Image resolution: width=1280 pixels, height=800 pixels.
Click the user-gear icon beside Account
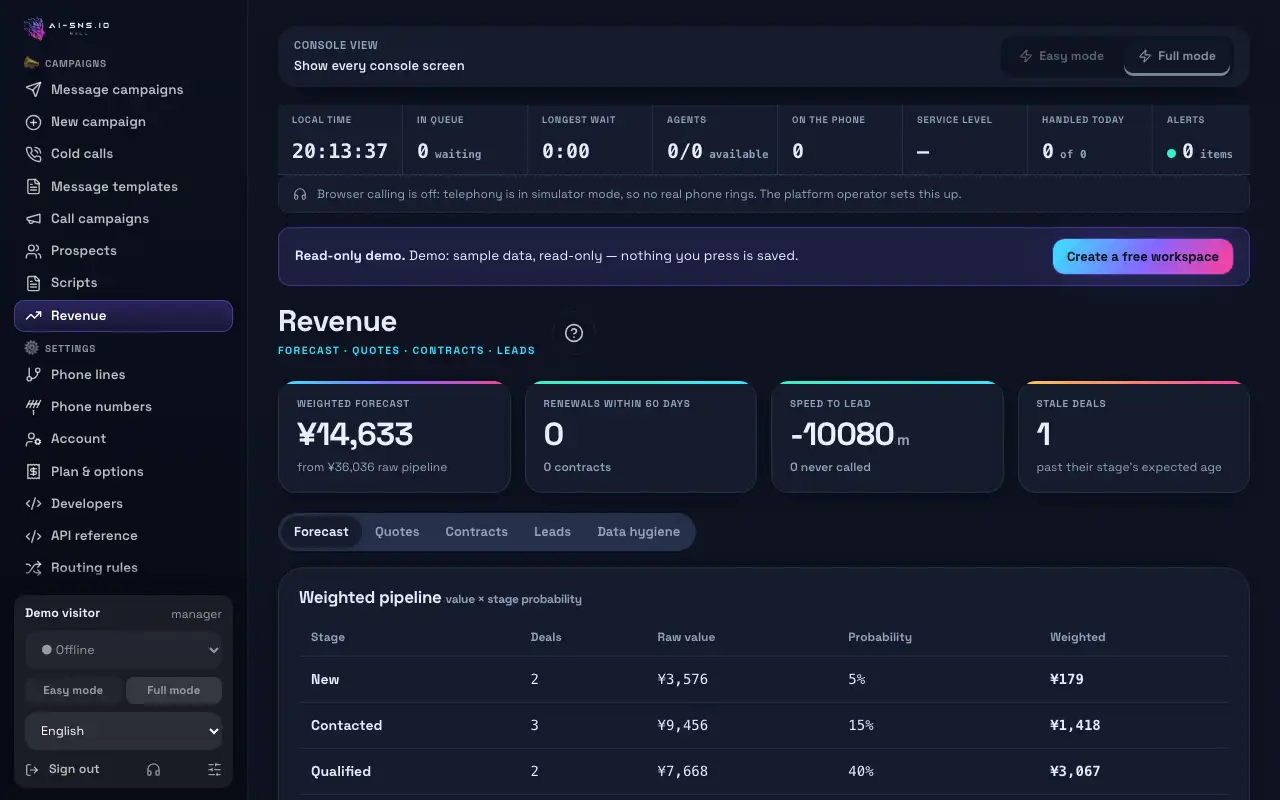point(34,439)
